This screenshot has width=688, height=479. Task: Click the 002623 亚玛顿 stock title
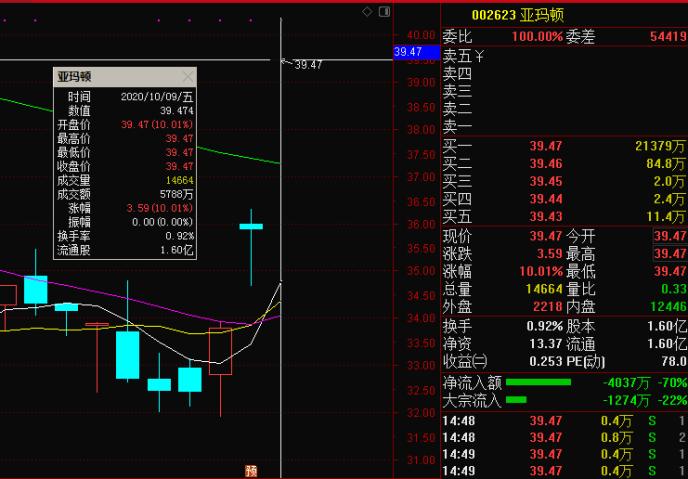coord(517,15)
